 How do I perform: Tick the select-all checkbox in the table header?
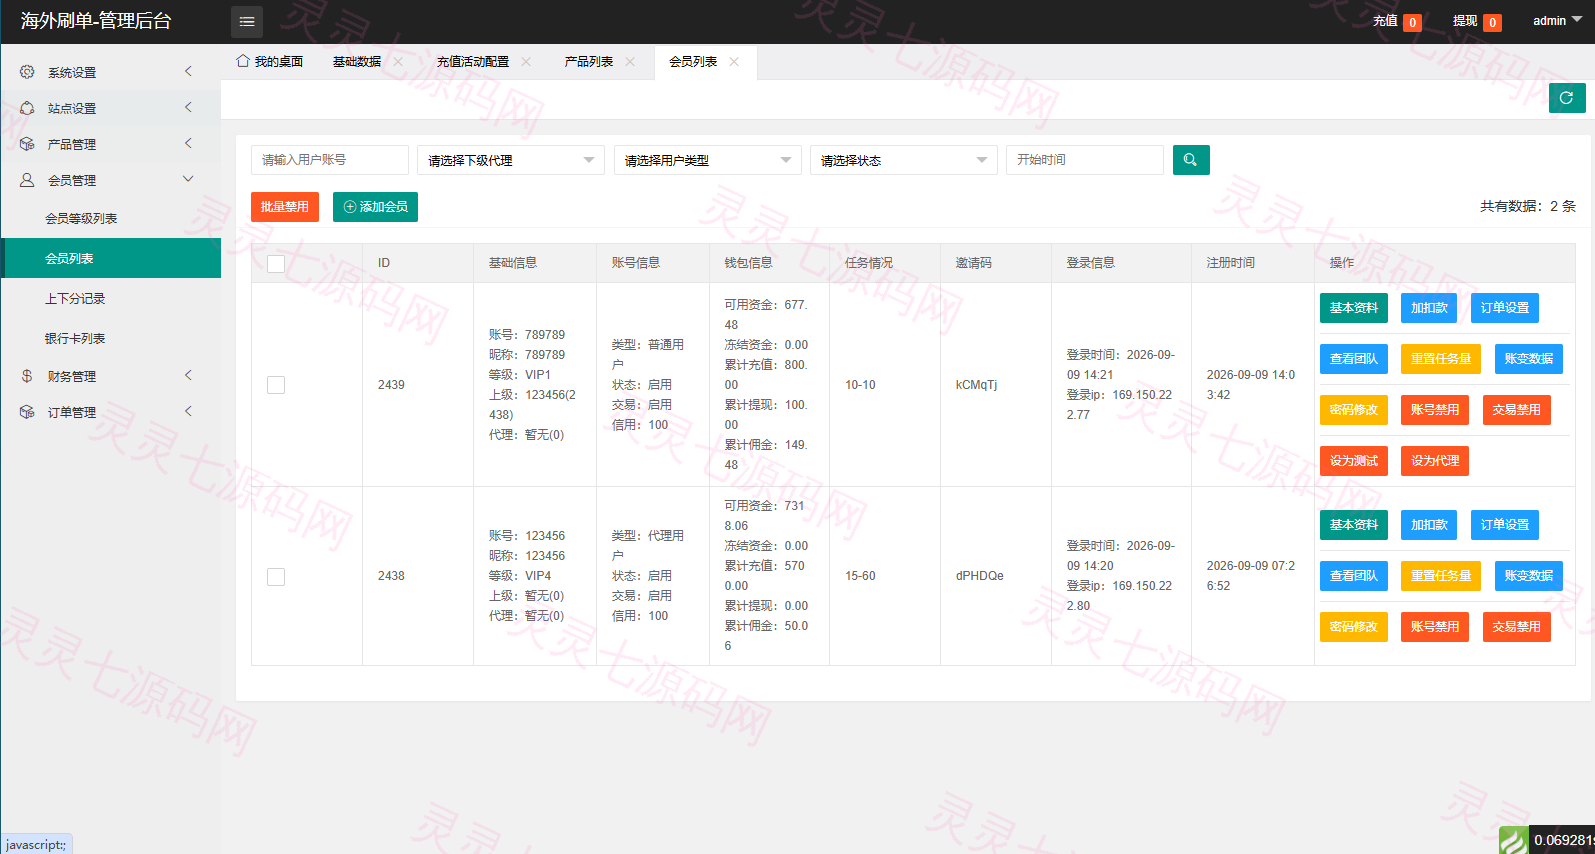(276, 263)
